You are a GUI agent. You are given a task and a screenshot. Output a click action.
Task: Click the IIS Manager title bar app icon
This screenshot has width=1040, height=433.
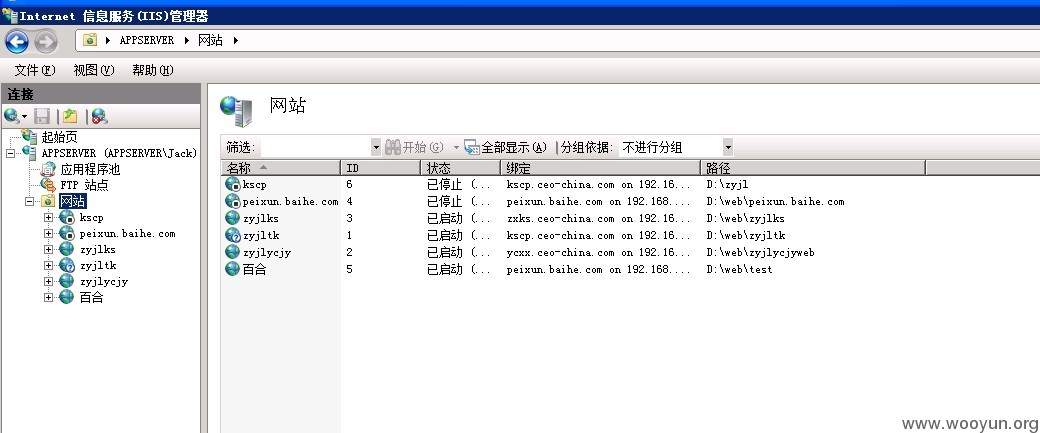[x=9, y=15]
